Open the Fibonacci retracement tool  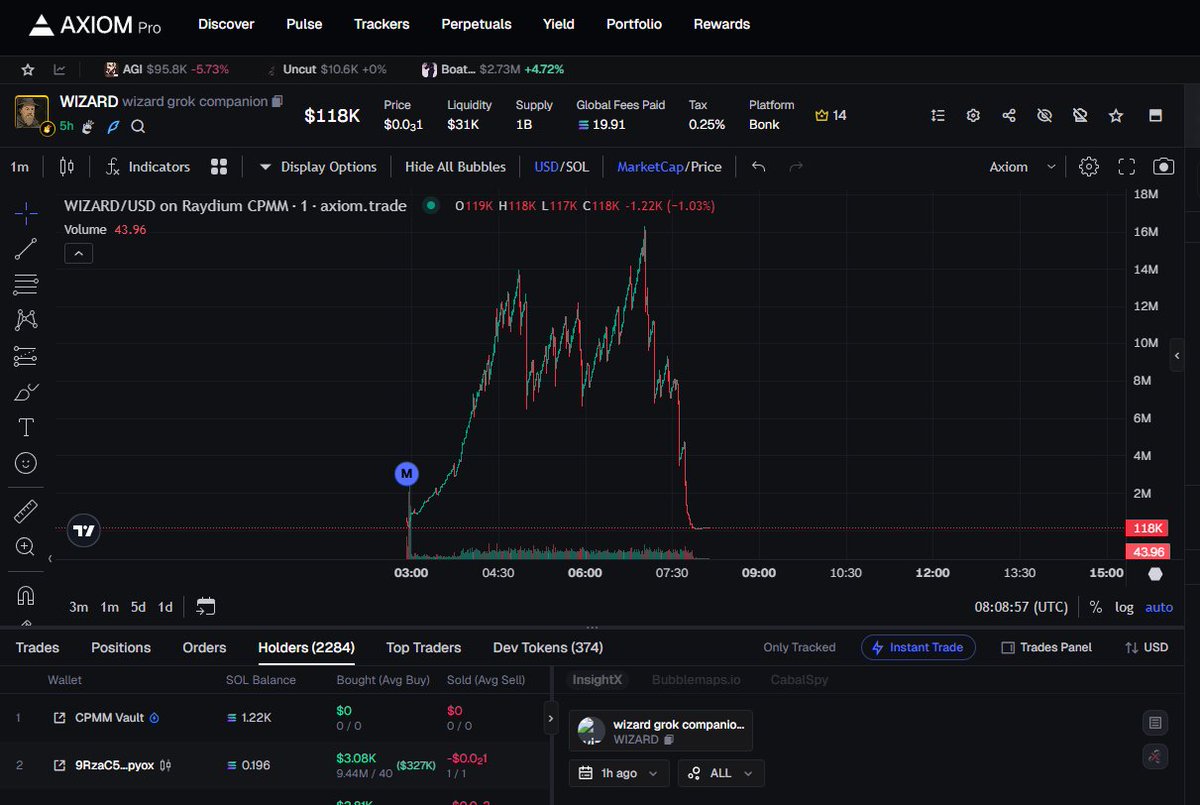[26, 284]
